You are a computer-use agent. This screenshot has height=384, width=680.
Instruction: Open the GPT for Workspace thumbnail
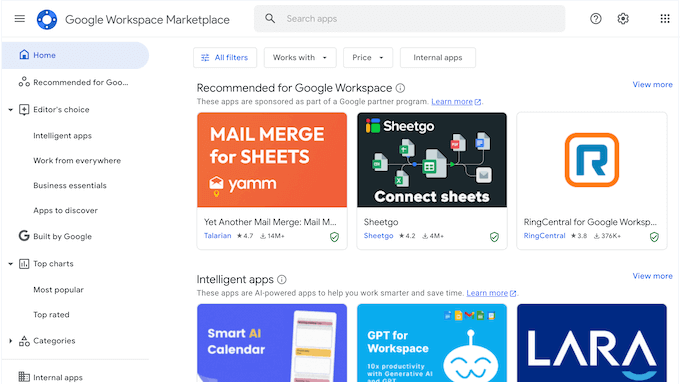click(x=432, y=343)
